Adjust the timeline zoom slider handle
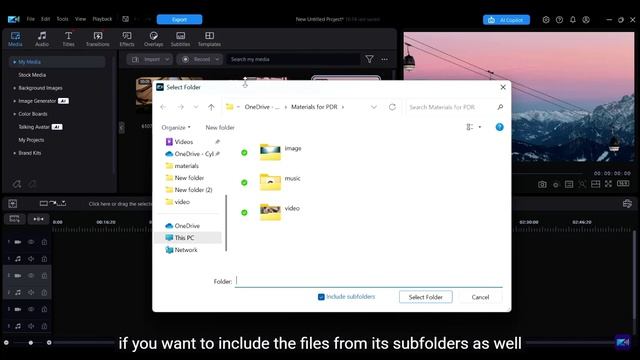The width and height of the screenshot is (640, 360). [x=31, y=343]
